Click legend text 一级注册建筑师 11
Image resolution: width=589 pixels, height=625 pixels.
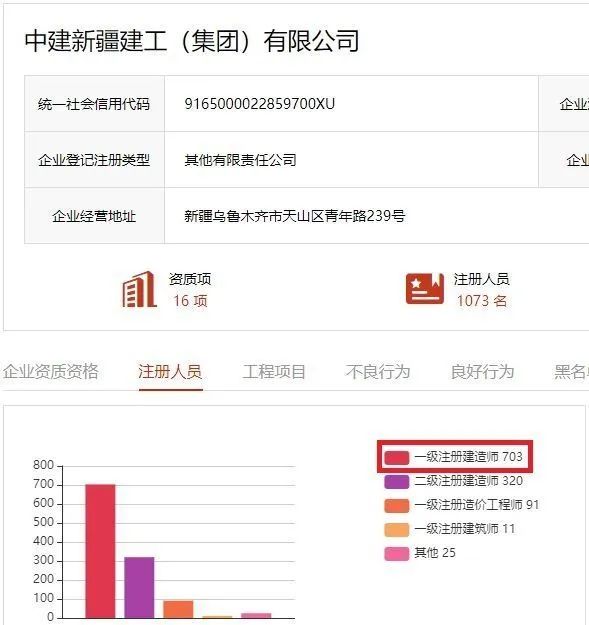click(465, 529)
